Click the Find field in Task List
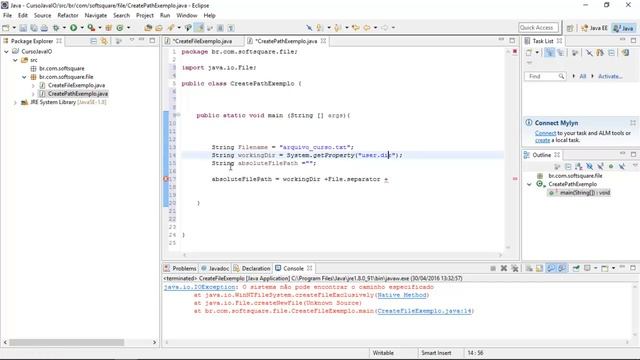The width and height of the screenshot is (640, 360). point(545,76)
